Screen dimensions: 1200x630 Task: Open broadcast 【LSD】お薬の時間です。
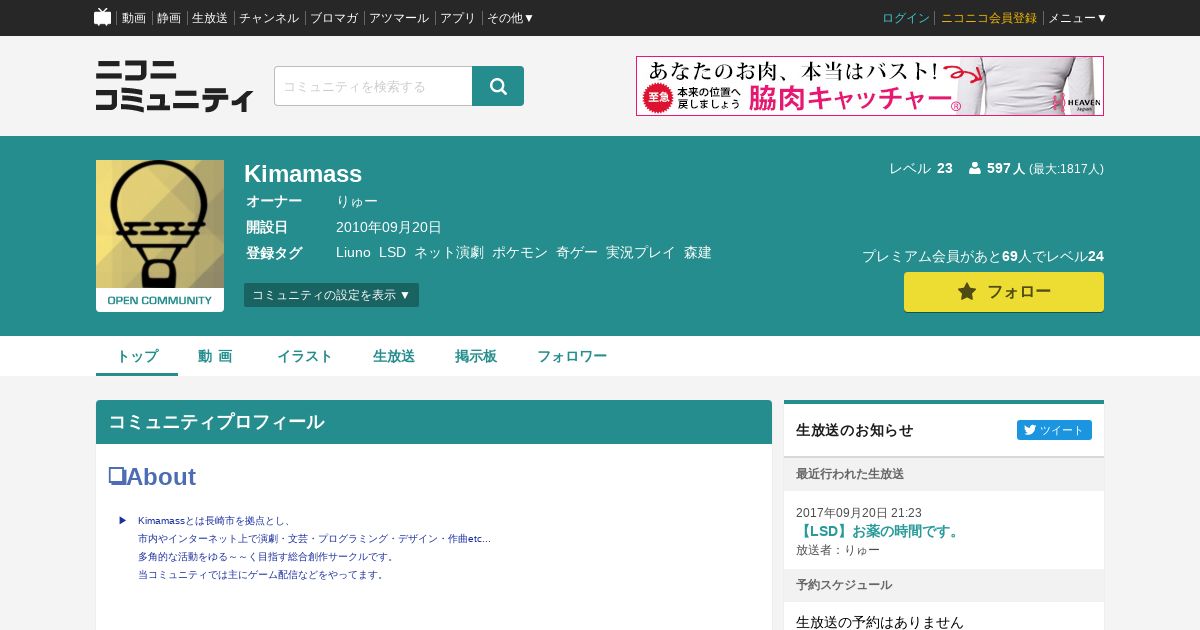click(880, 531)
